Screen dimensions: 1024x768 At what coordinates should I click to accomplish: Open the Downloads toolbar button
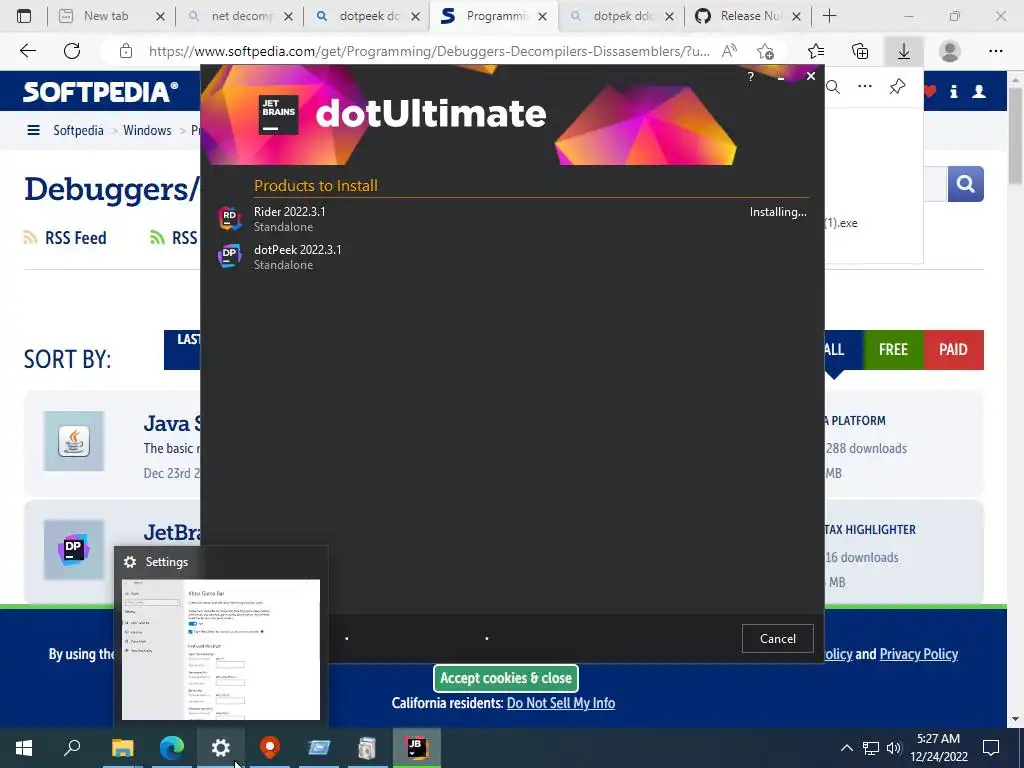[904, 51]
